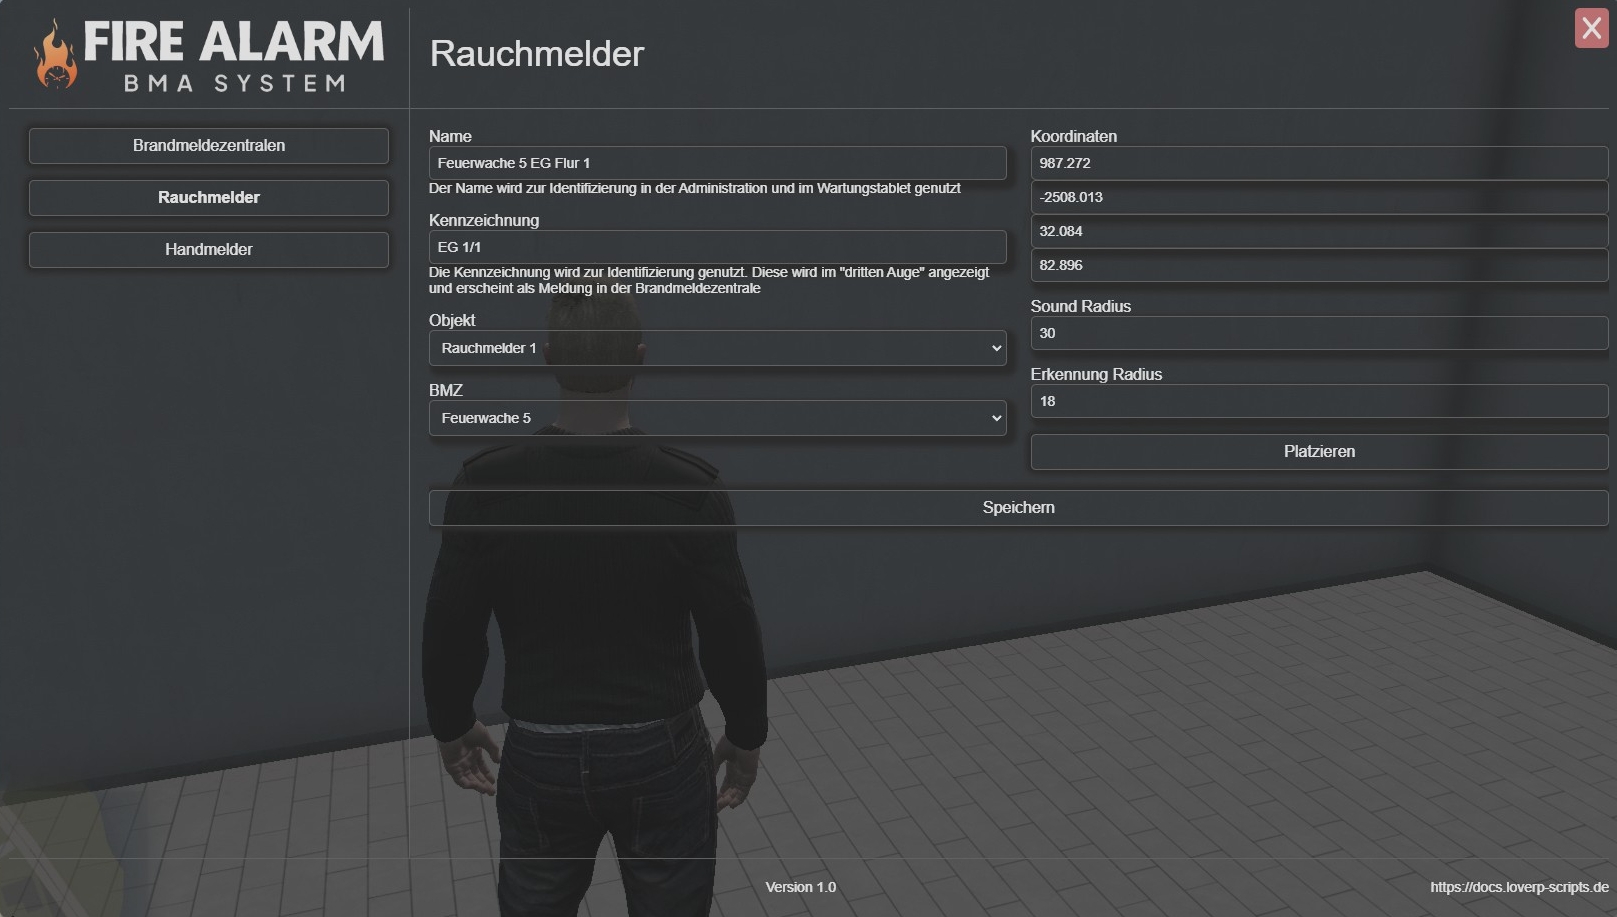Screen dimensions: 1617x917
Task: Go to the Handmelder section
Action: [x=208, y=250]
